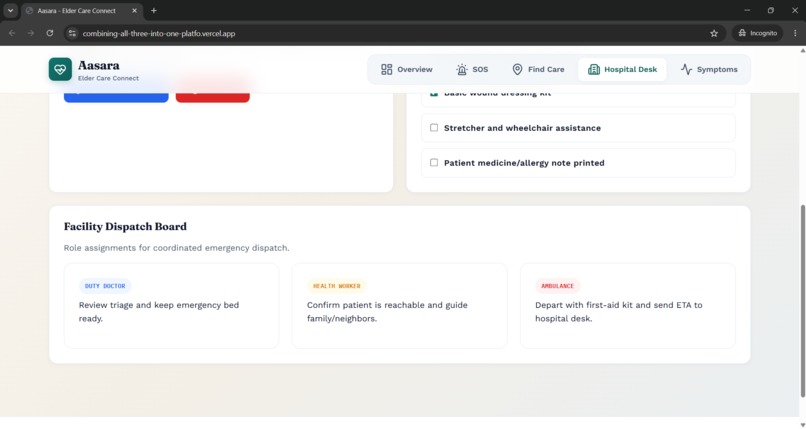Click the page vertical scrollbar thumb
This screenshot has width=806, height=429.
click(x=802, y=301)
